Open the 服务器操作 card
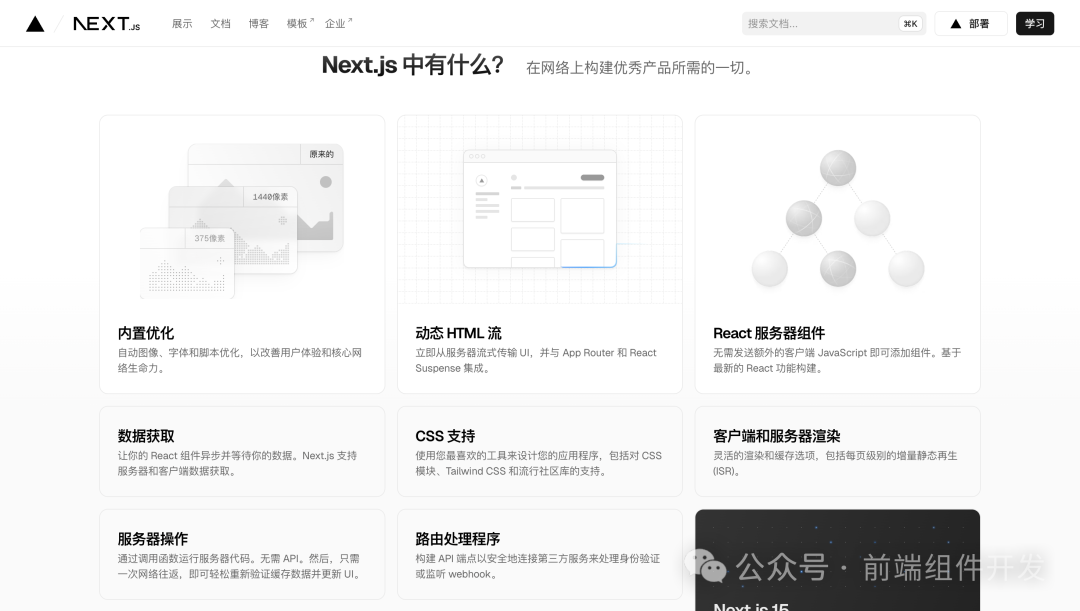1080x611 pixels. (x=242, y=555)
